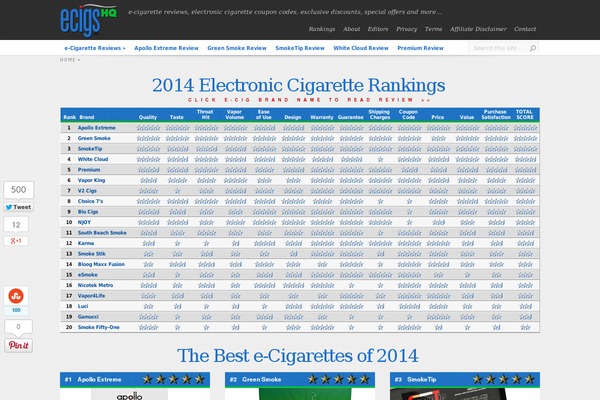Click the Tweet button with Twitter bird
The image size is (600, 400).
pos(18,207)
